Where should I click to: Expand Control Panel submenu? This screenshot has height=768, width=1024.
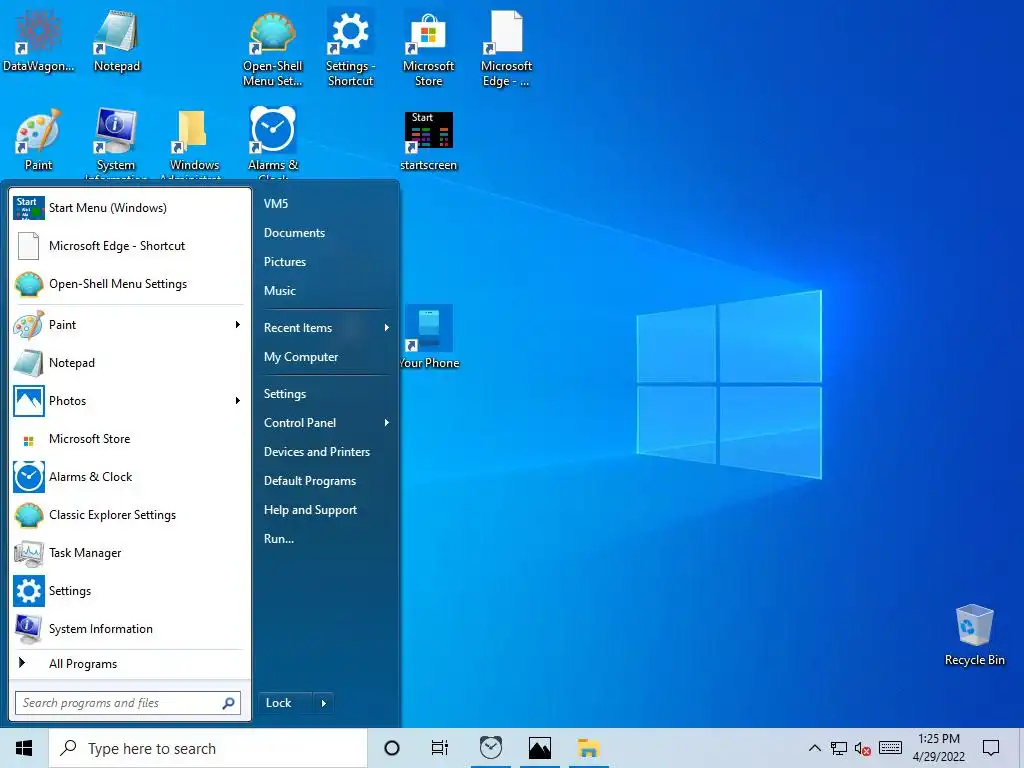(x=326, y=423)
